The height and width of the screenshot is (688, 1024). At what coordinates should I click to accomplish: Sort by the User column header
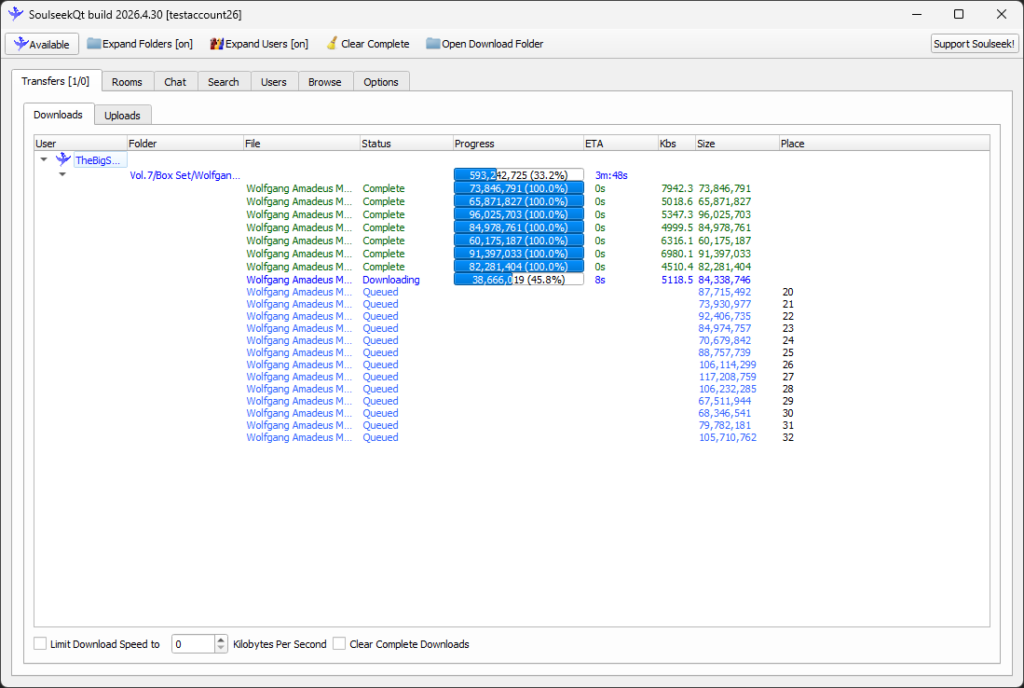(80, 143)
